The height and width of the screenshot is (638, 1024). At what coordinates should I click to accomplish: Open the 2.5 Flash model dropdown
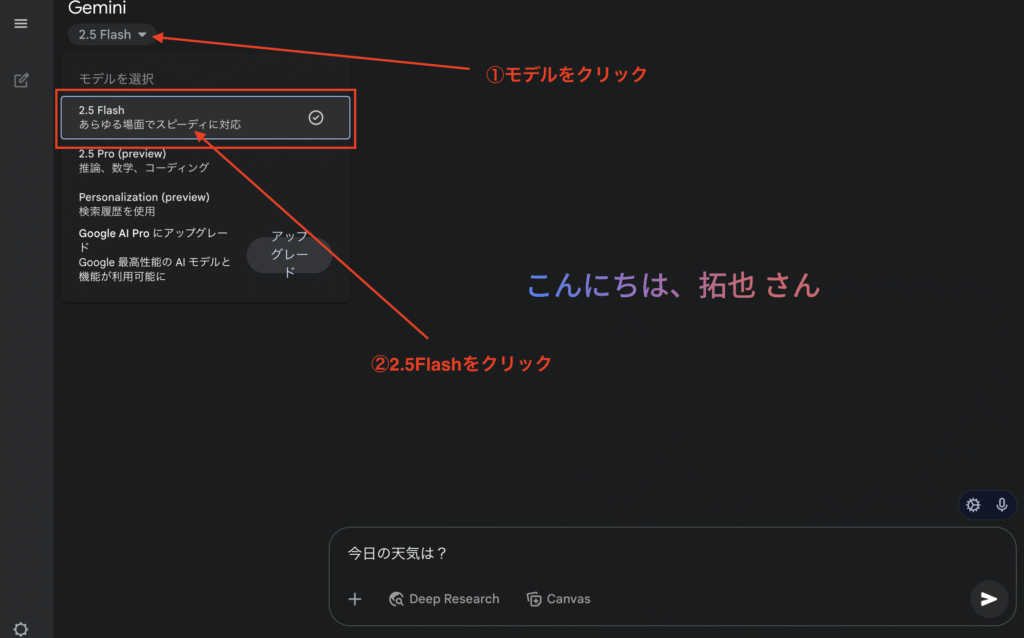coord(112,35)
